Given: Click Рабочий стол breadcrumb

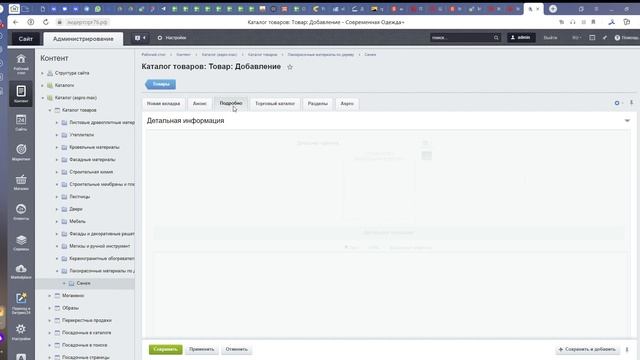Looking at the screenshot, I should 153,54.
